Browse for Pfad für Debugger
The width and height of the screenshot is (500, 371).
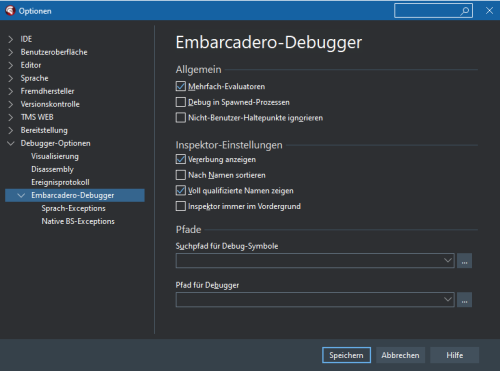coord(464,300)
